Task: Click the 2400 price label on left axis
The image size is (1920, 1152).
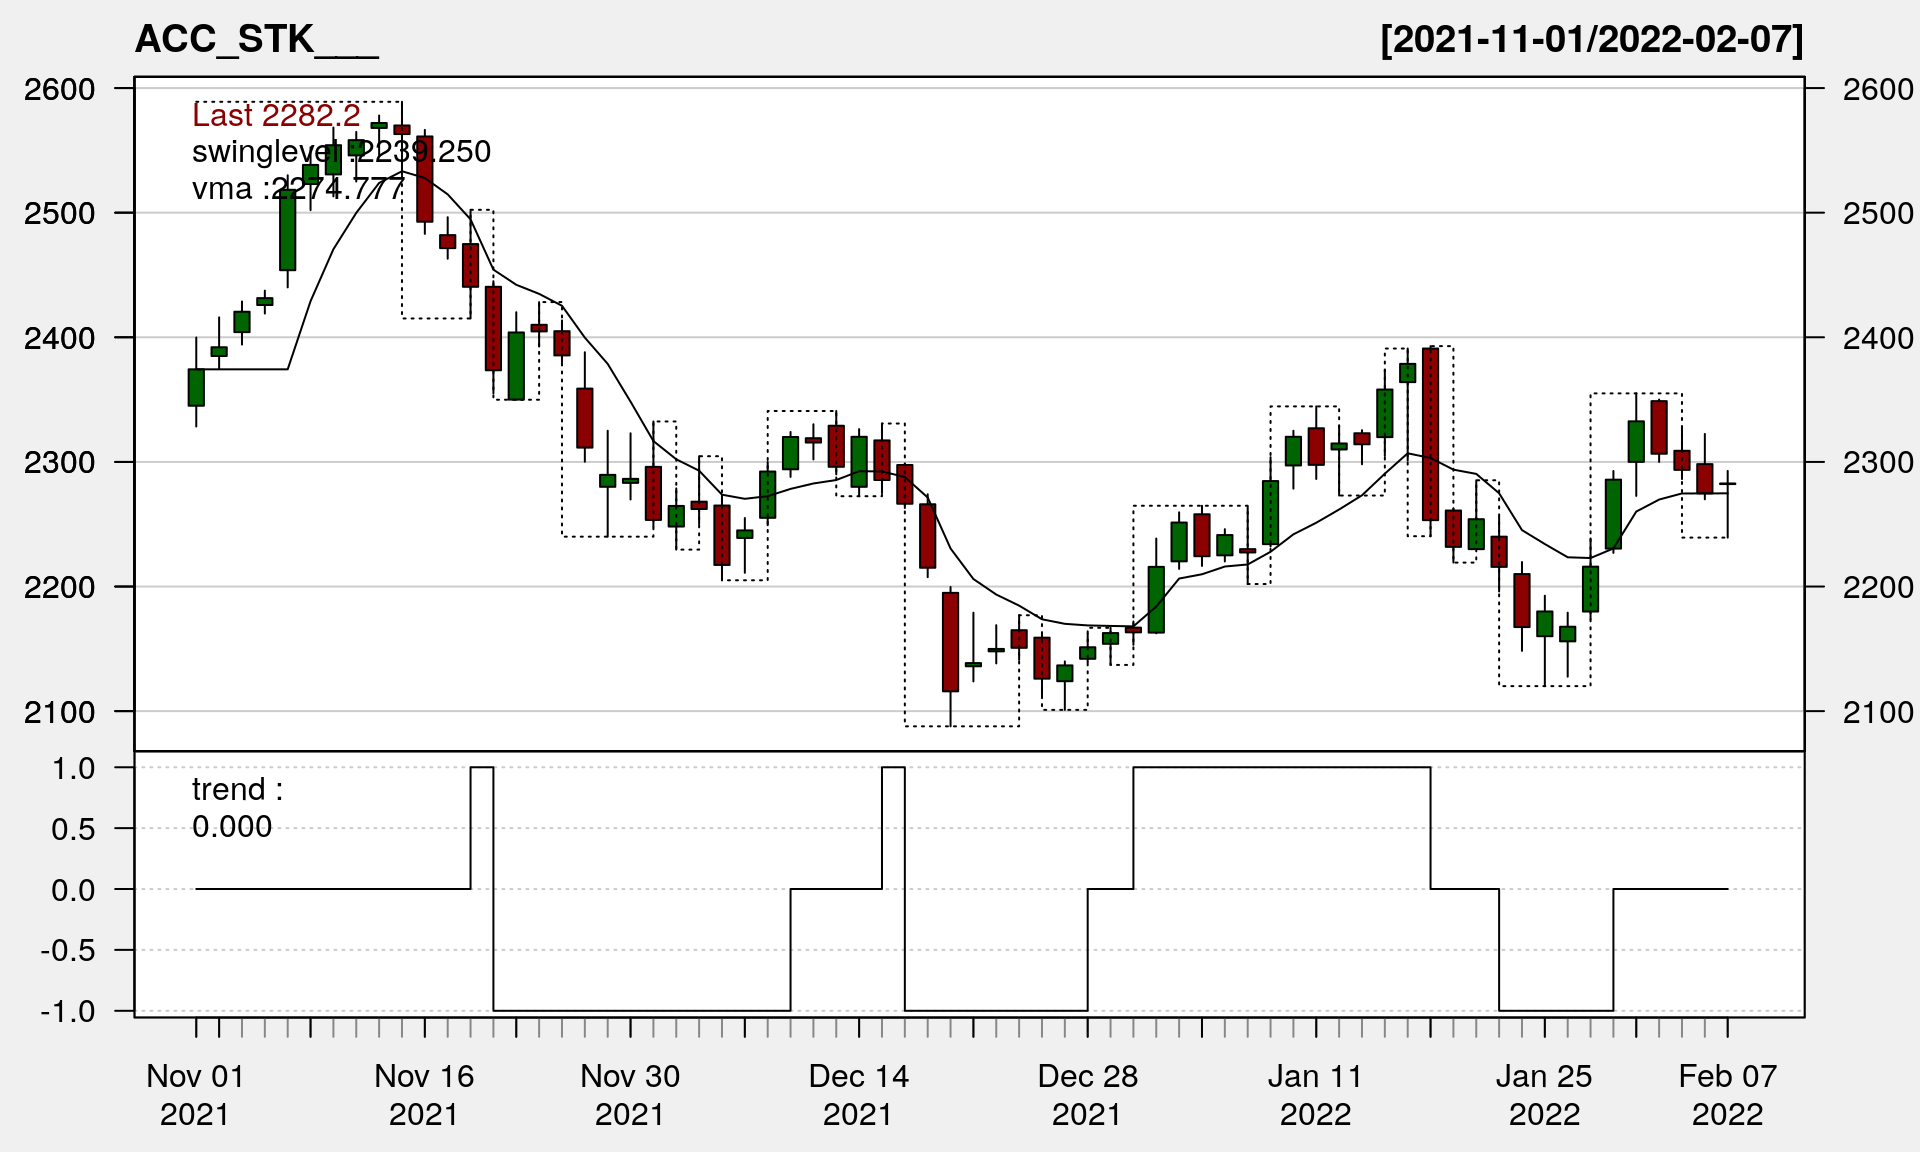Action: (x=59, y=338)
